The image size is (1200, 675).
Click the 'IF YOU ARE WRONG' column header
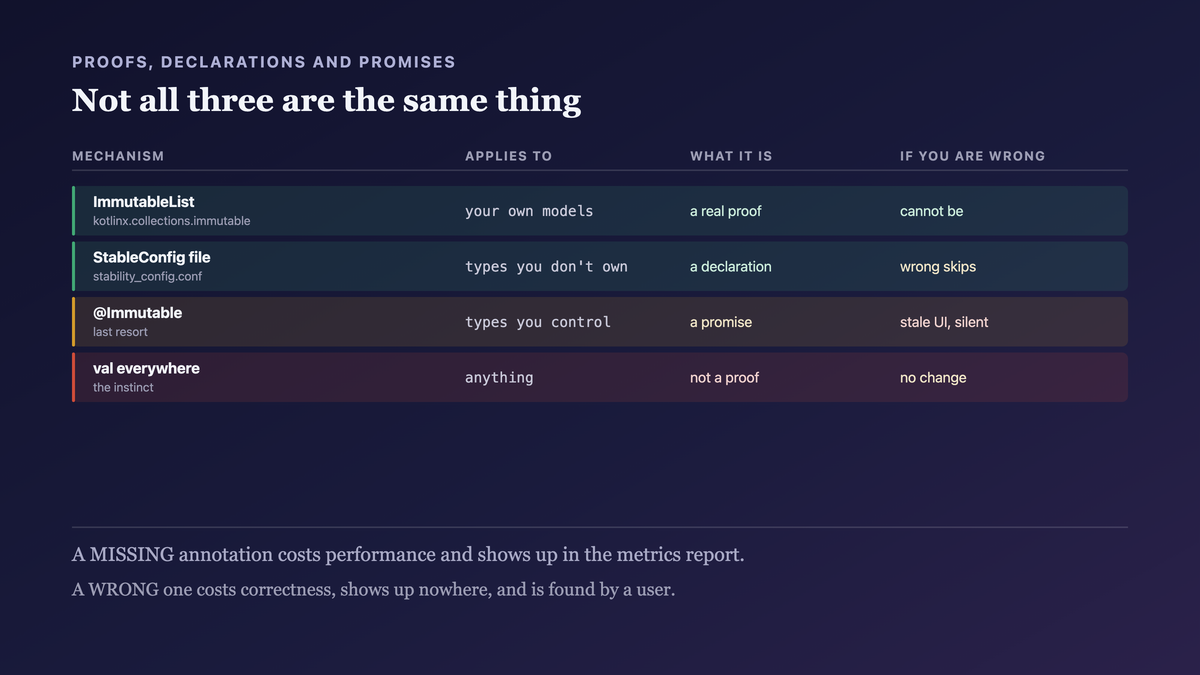click(x=972, y=156)
